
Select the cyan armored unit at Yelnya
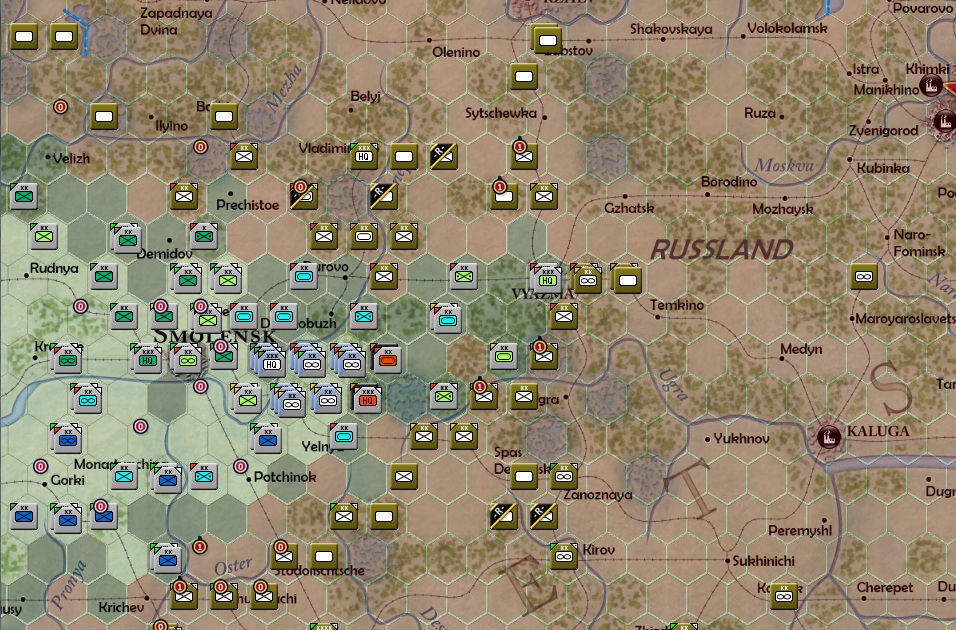(x=343, y=437)
